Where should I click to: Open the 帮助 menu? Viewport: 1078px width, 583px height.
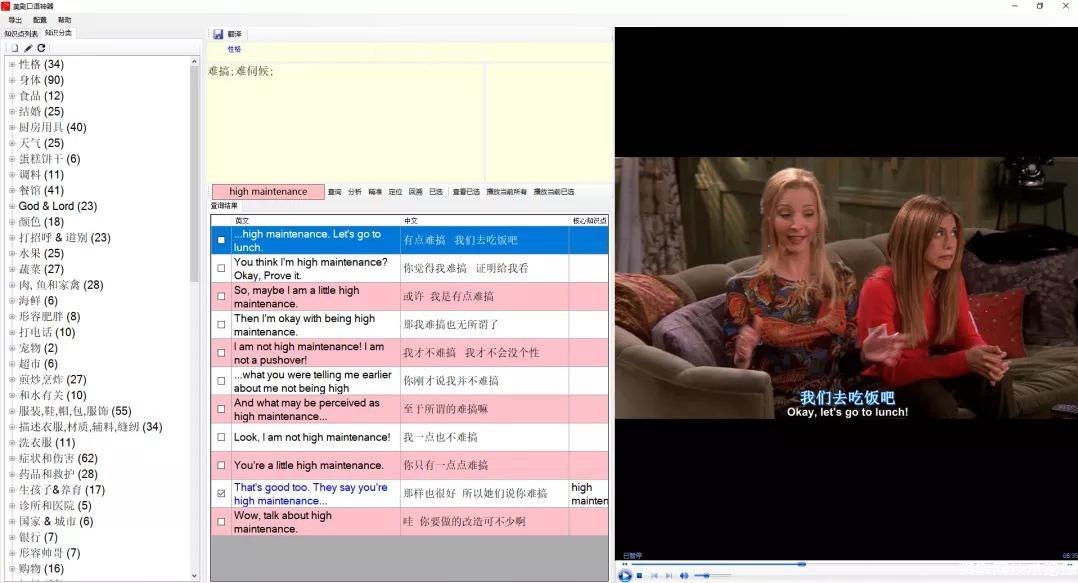coord(65,20)
